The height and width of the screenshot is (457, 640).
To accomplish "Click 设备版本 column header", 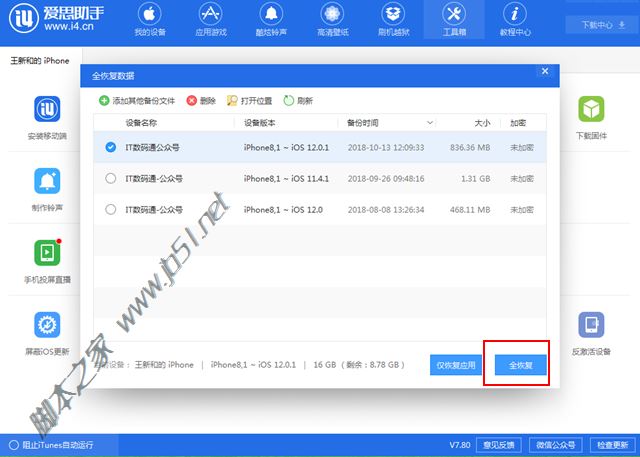I will [260, 123].
